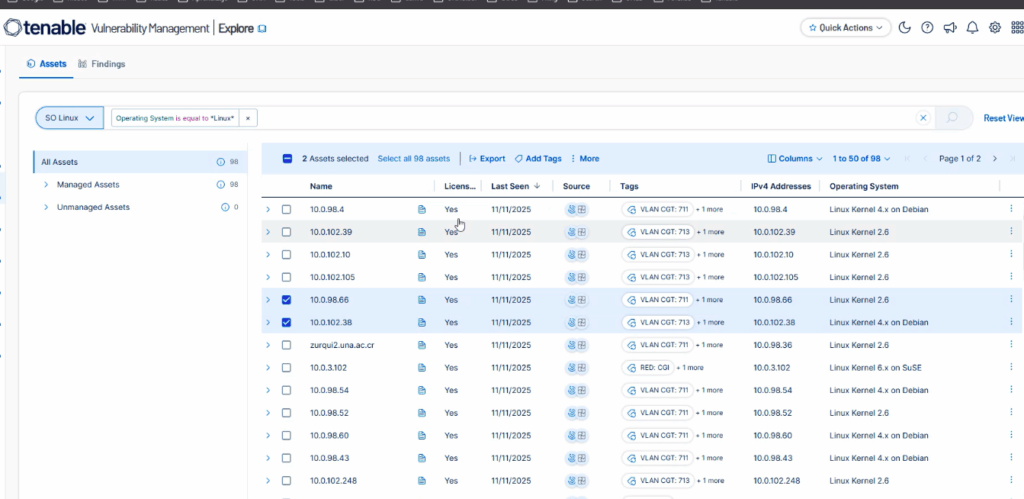Select the checkbox for zurqui2.una.ac.cr
This screenshot has width=1024, height=499.
coord(287,345)
